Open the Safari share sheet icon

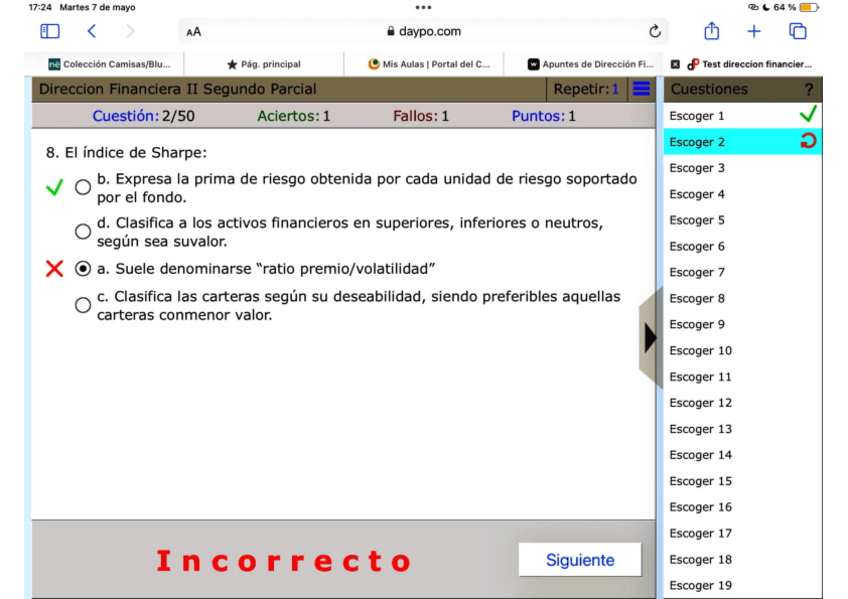[711, 31]
